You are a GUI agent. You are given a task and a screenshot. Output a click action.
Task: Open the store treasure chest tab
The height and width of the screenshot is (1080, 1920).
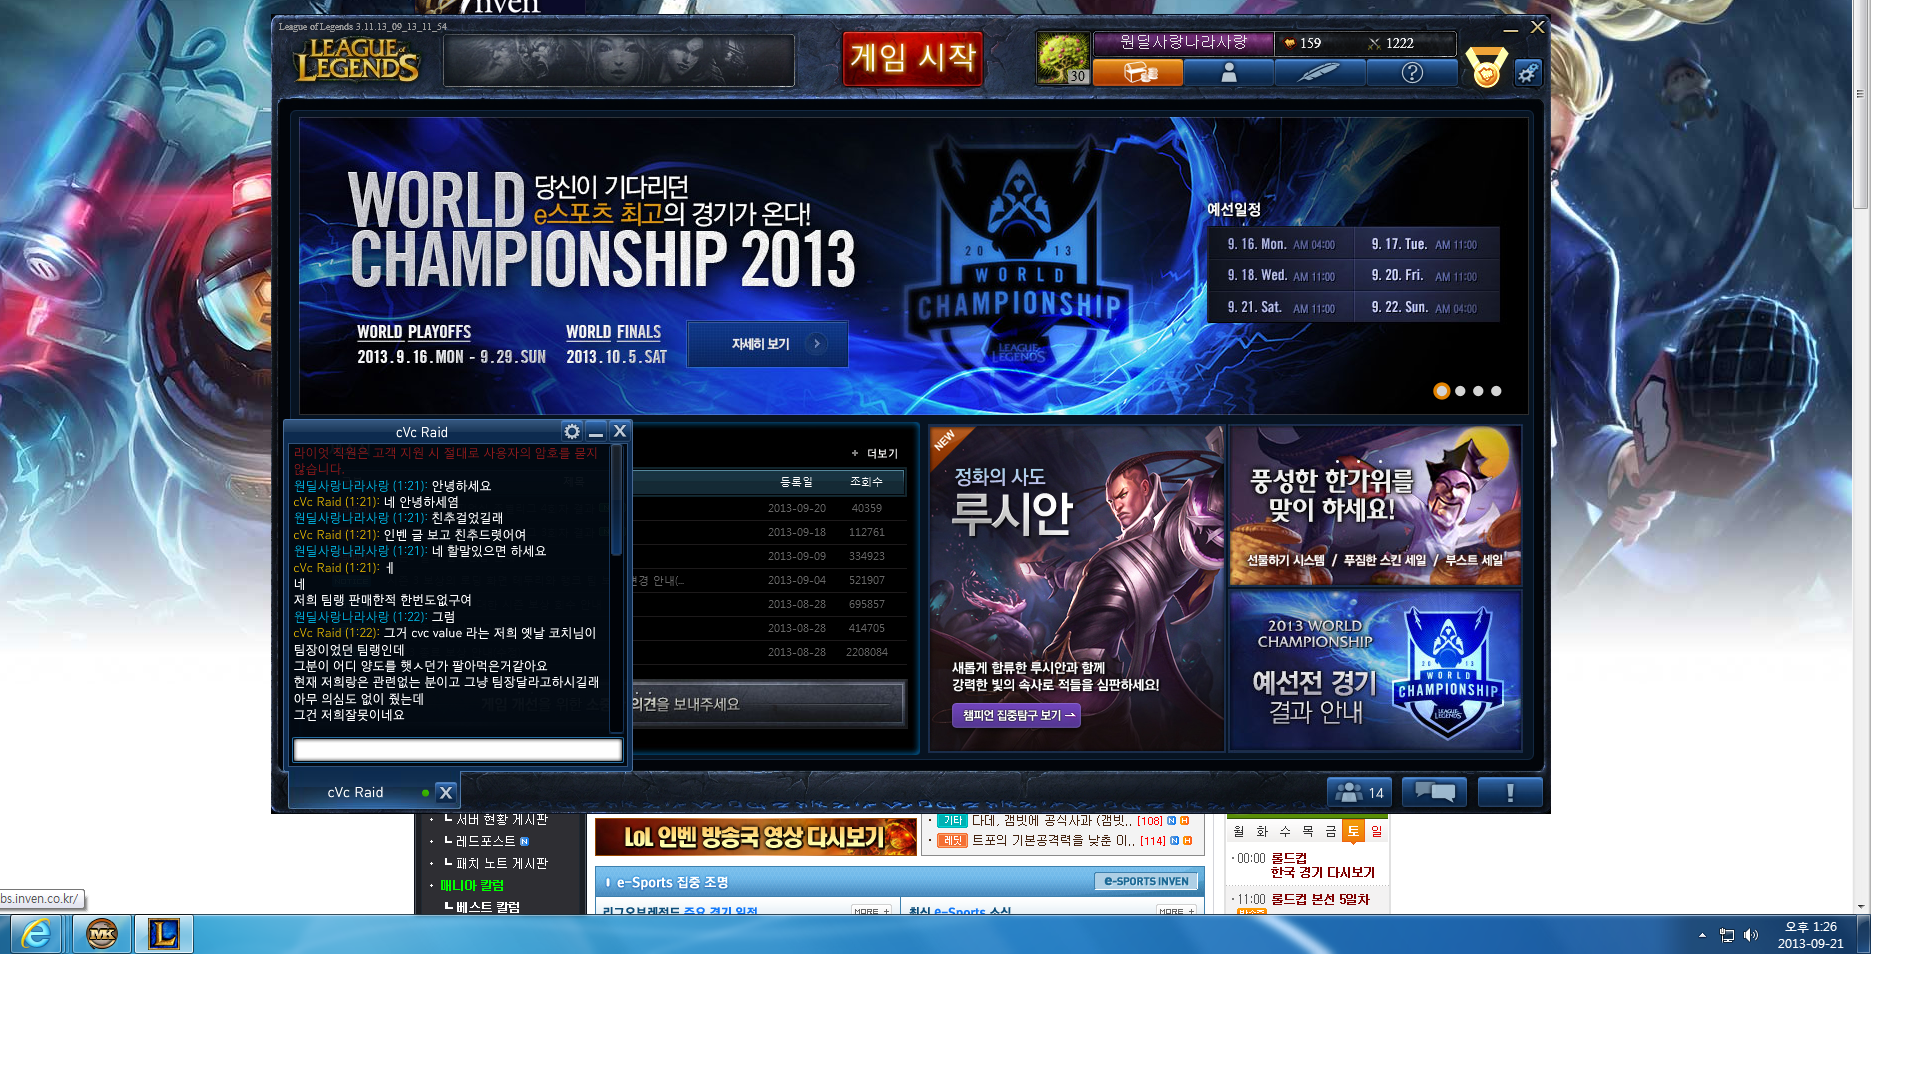(1138, 73)
